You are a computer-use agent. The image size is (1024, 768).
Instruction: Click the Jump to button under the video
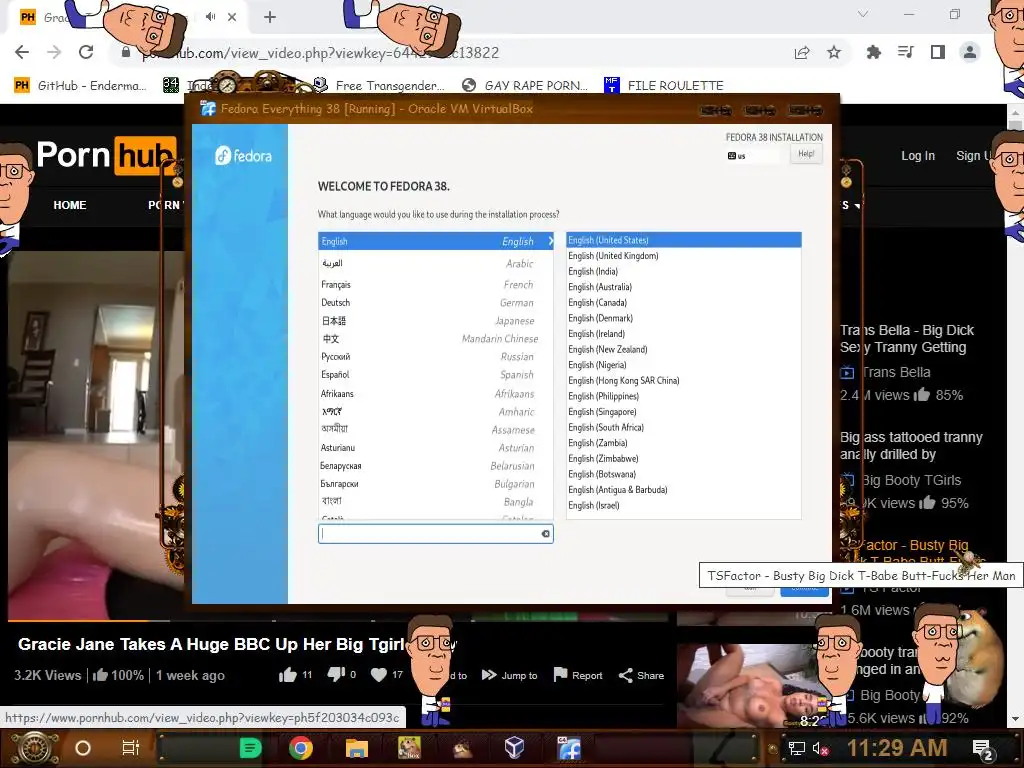[x=509, y=675]
